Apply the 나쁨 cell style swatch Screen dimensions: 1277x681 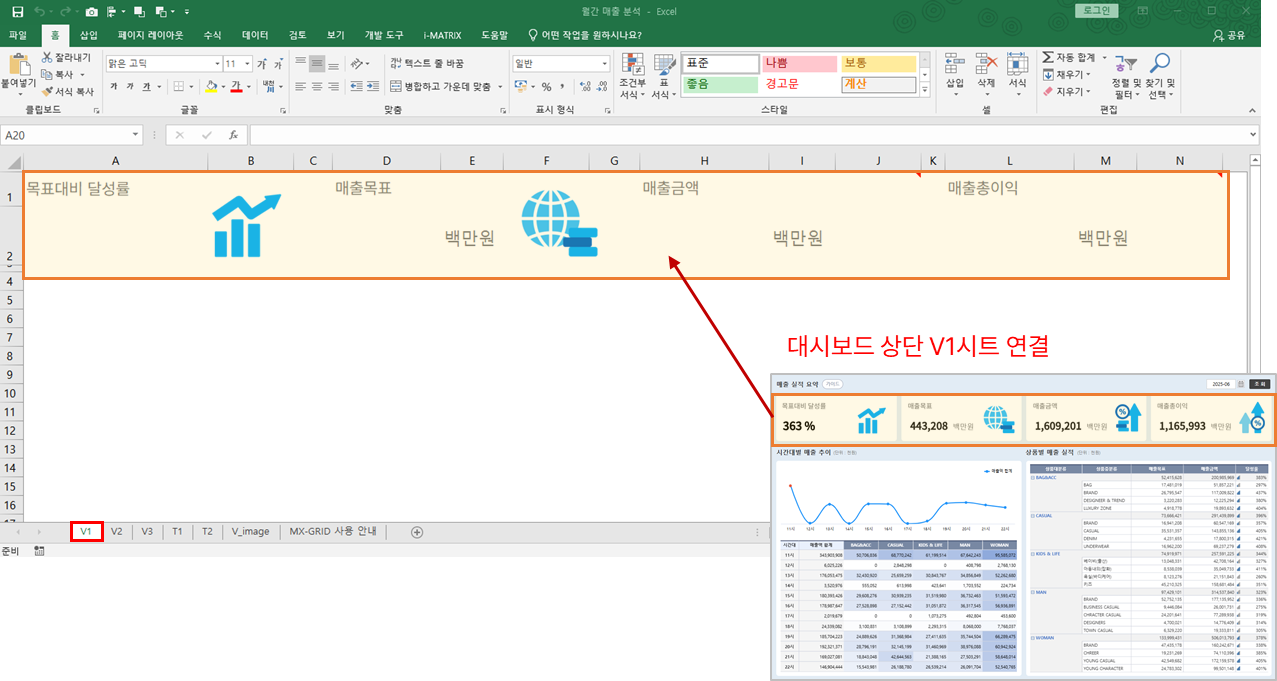coord(798,63)
